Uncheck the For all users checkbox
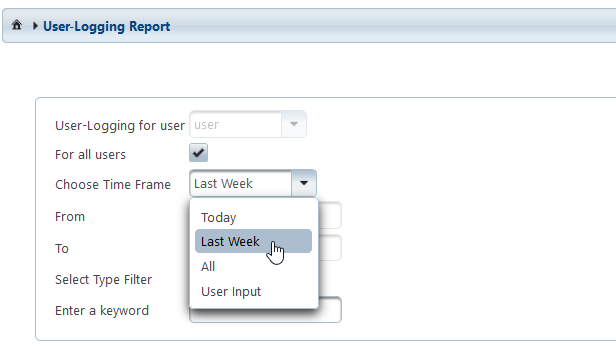 pyautogui.click(x=198, y=153)
